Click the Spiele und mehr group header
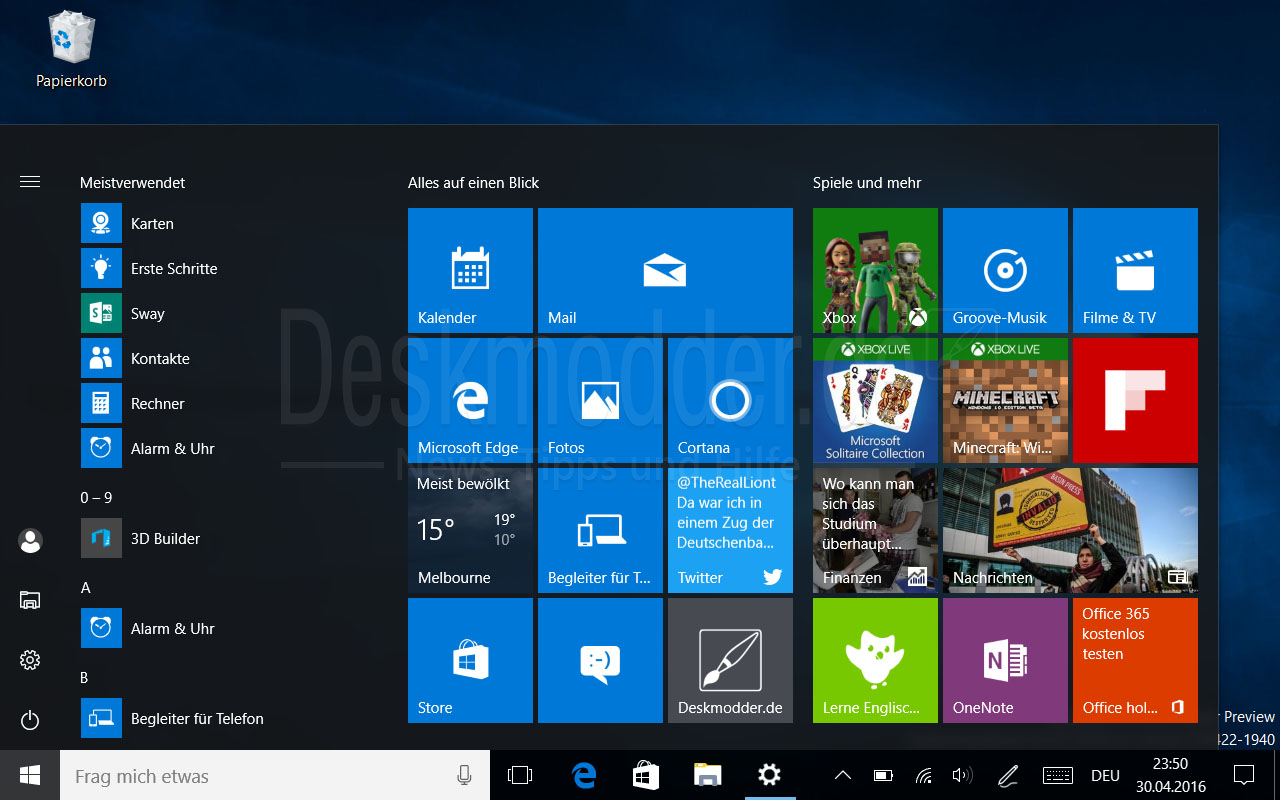Screen dimensions: 1280x800 point(867,183)
